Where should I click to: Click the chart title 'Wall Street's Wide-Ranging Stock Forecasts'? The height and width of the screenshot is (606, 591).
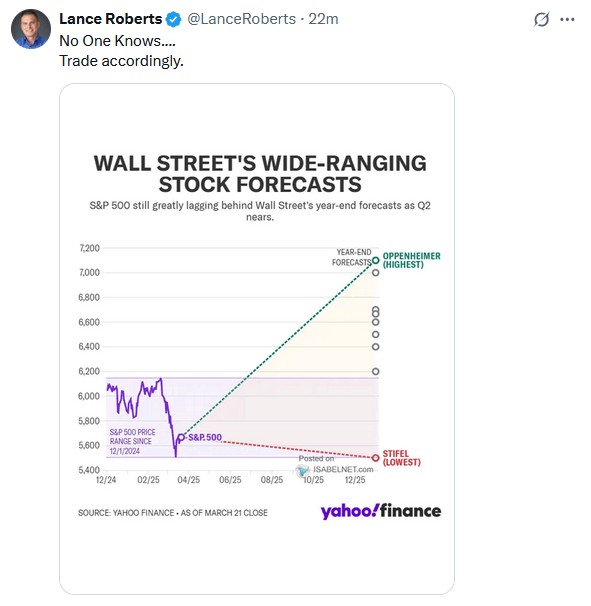[260, 174]
